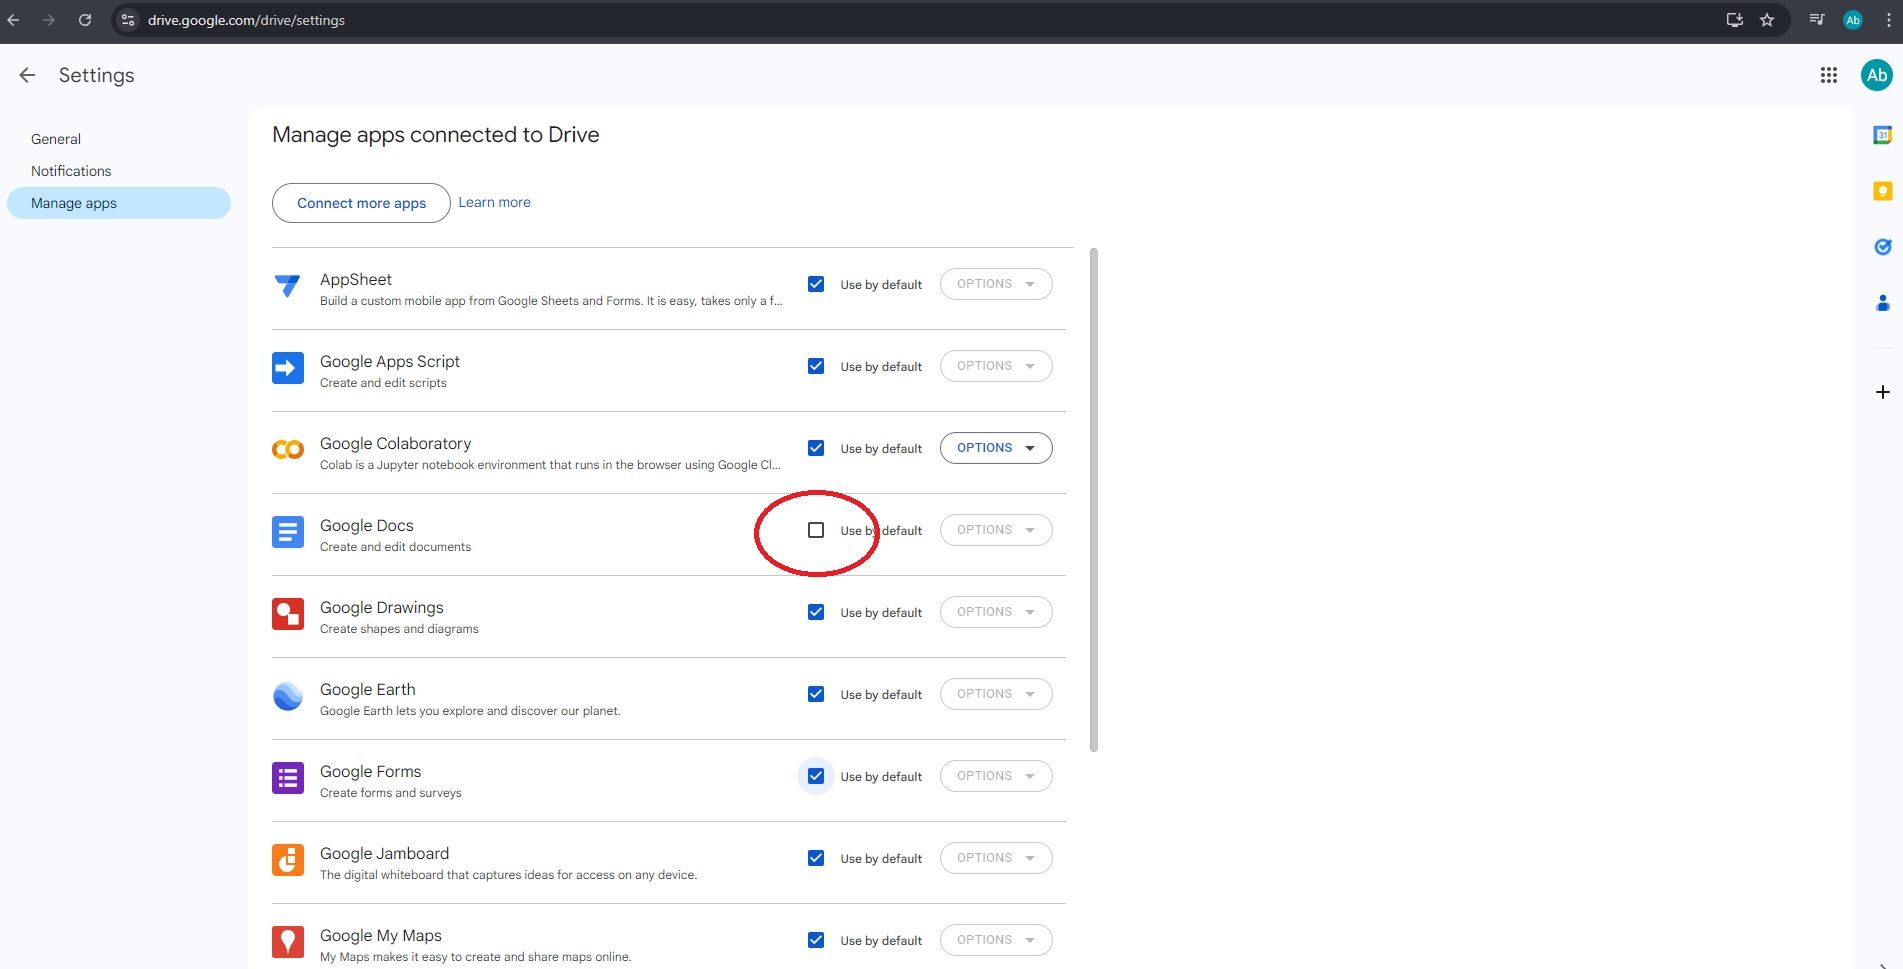Click Google Earth app name

pos(367,689)
